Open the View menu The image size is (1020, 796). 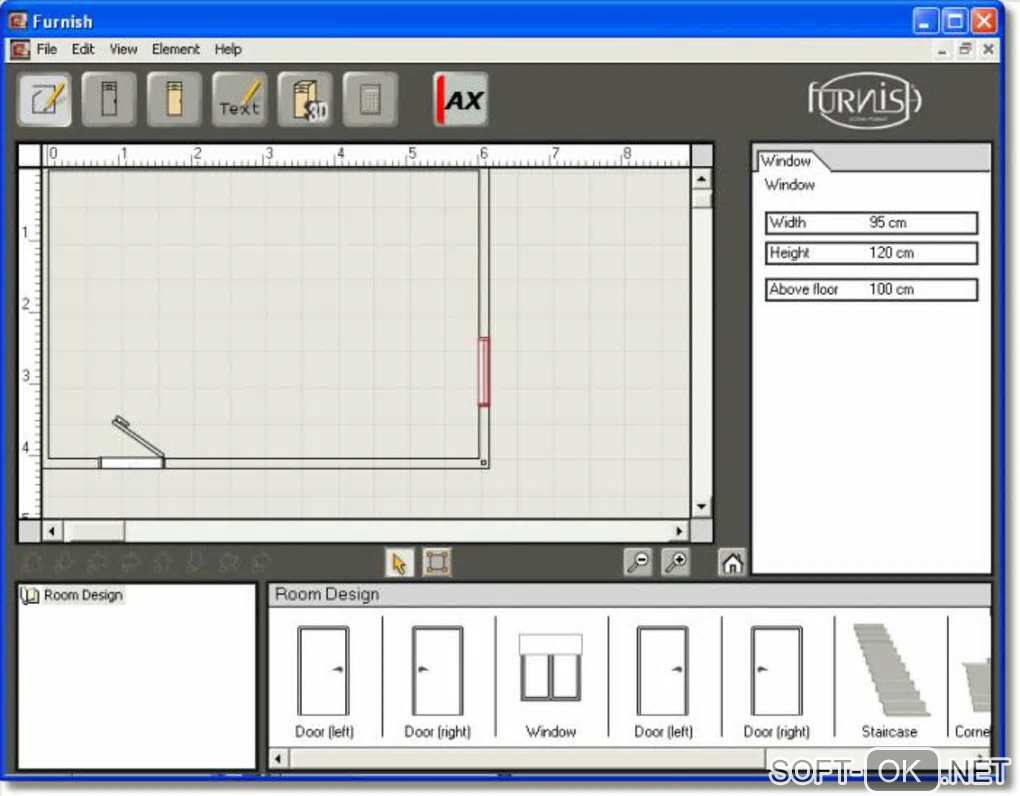tap(123, 49)
